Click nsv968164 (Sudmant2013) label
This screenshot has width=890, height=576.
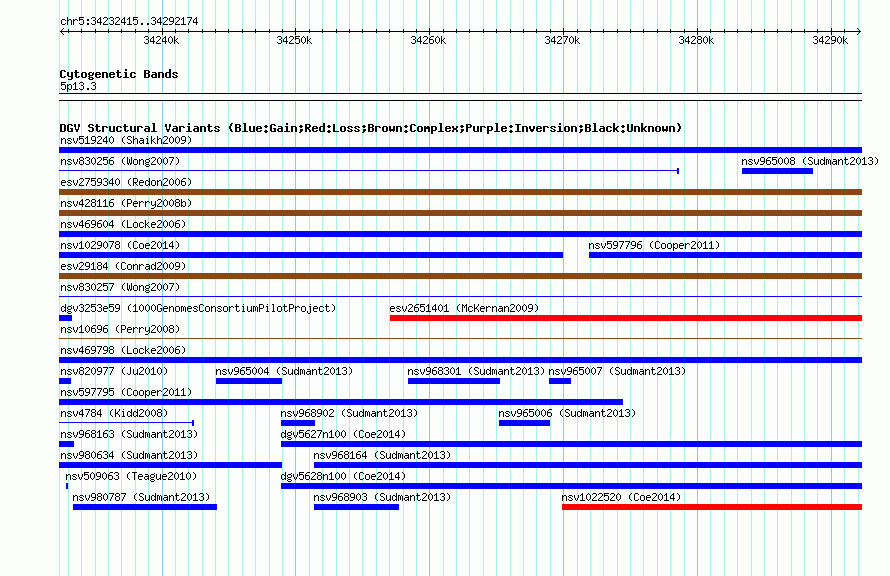(382, 455)
